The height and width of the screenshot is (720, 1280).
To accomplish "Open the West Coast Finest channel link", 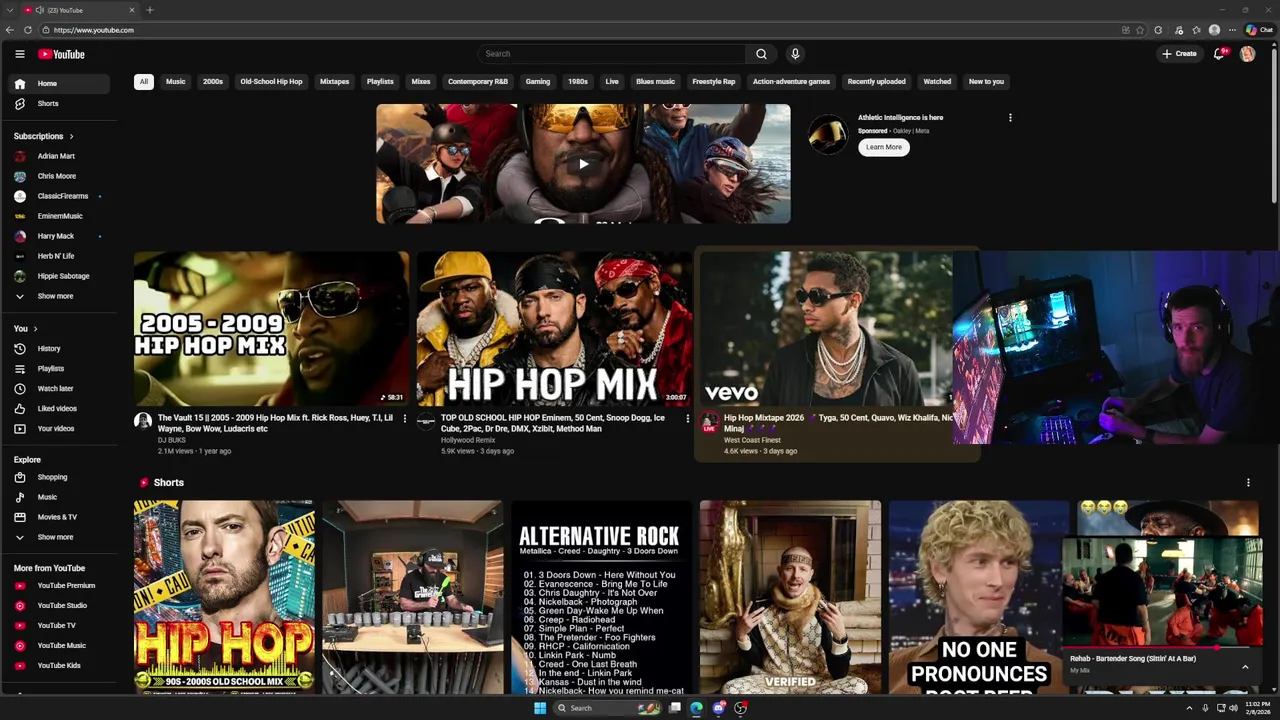I will click(752, 440).
